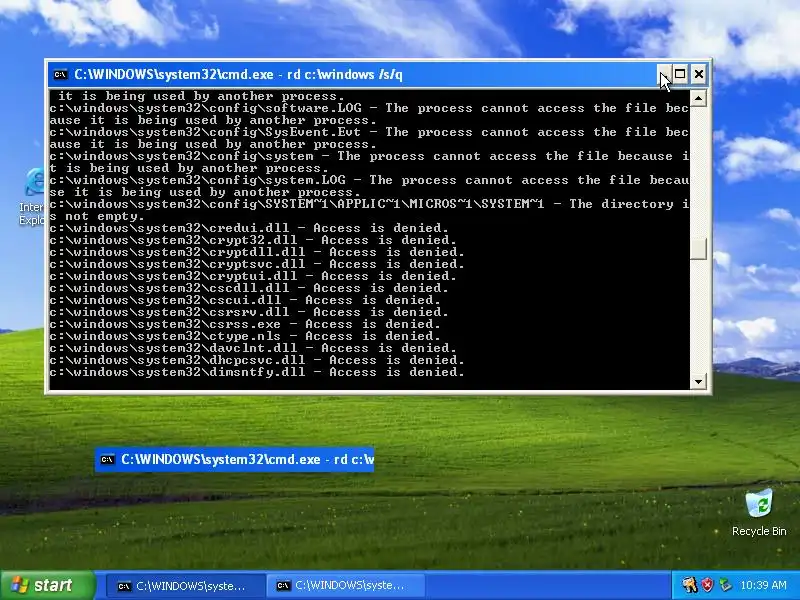Click the console line for credui.dll
This screenshot has width=800, height=600.
click(249, 228)
